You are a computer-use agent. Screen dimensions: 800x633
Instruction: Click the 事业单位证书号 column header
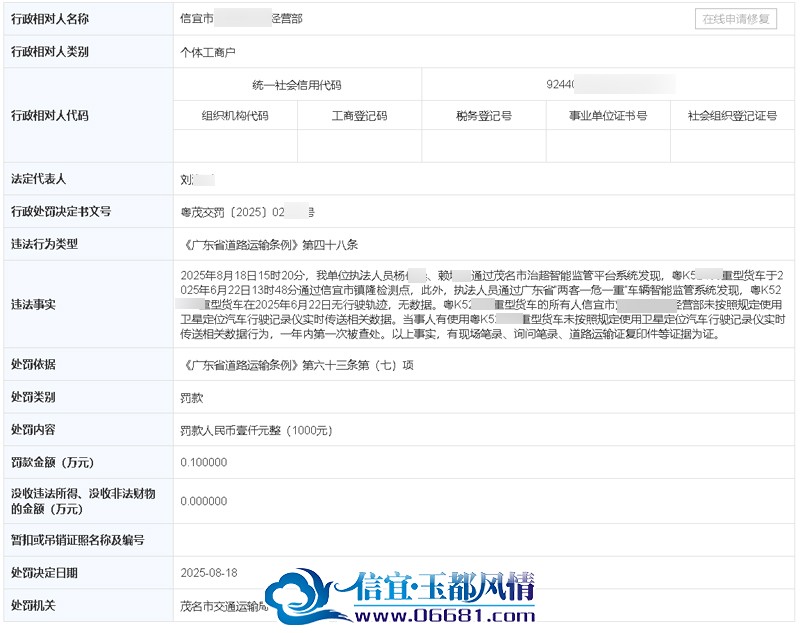(608, 116)
